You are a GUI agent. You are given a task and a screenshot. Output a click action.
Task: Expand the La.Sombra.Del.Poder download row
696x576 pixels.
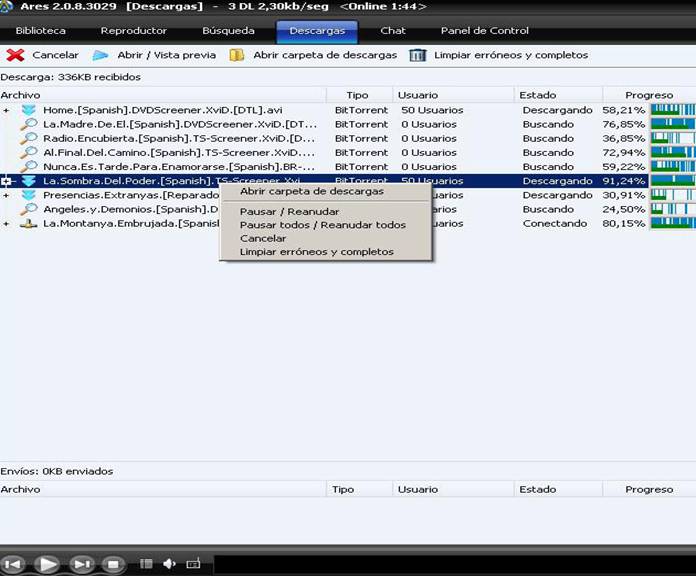6,181
